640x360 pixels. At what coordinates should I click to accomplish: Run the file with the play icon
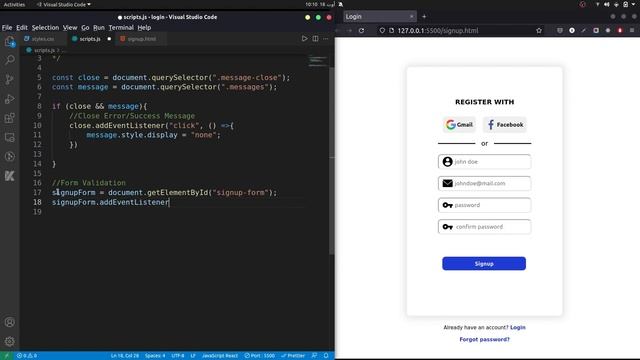click(304, 39)
